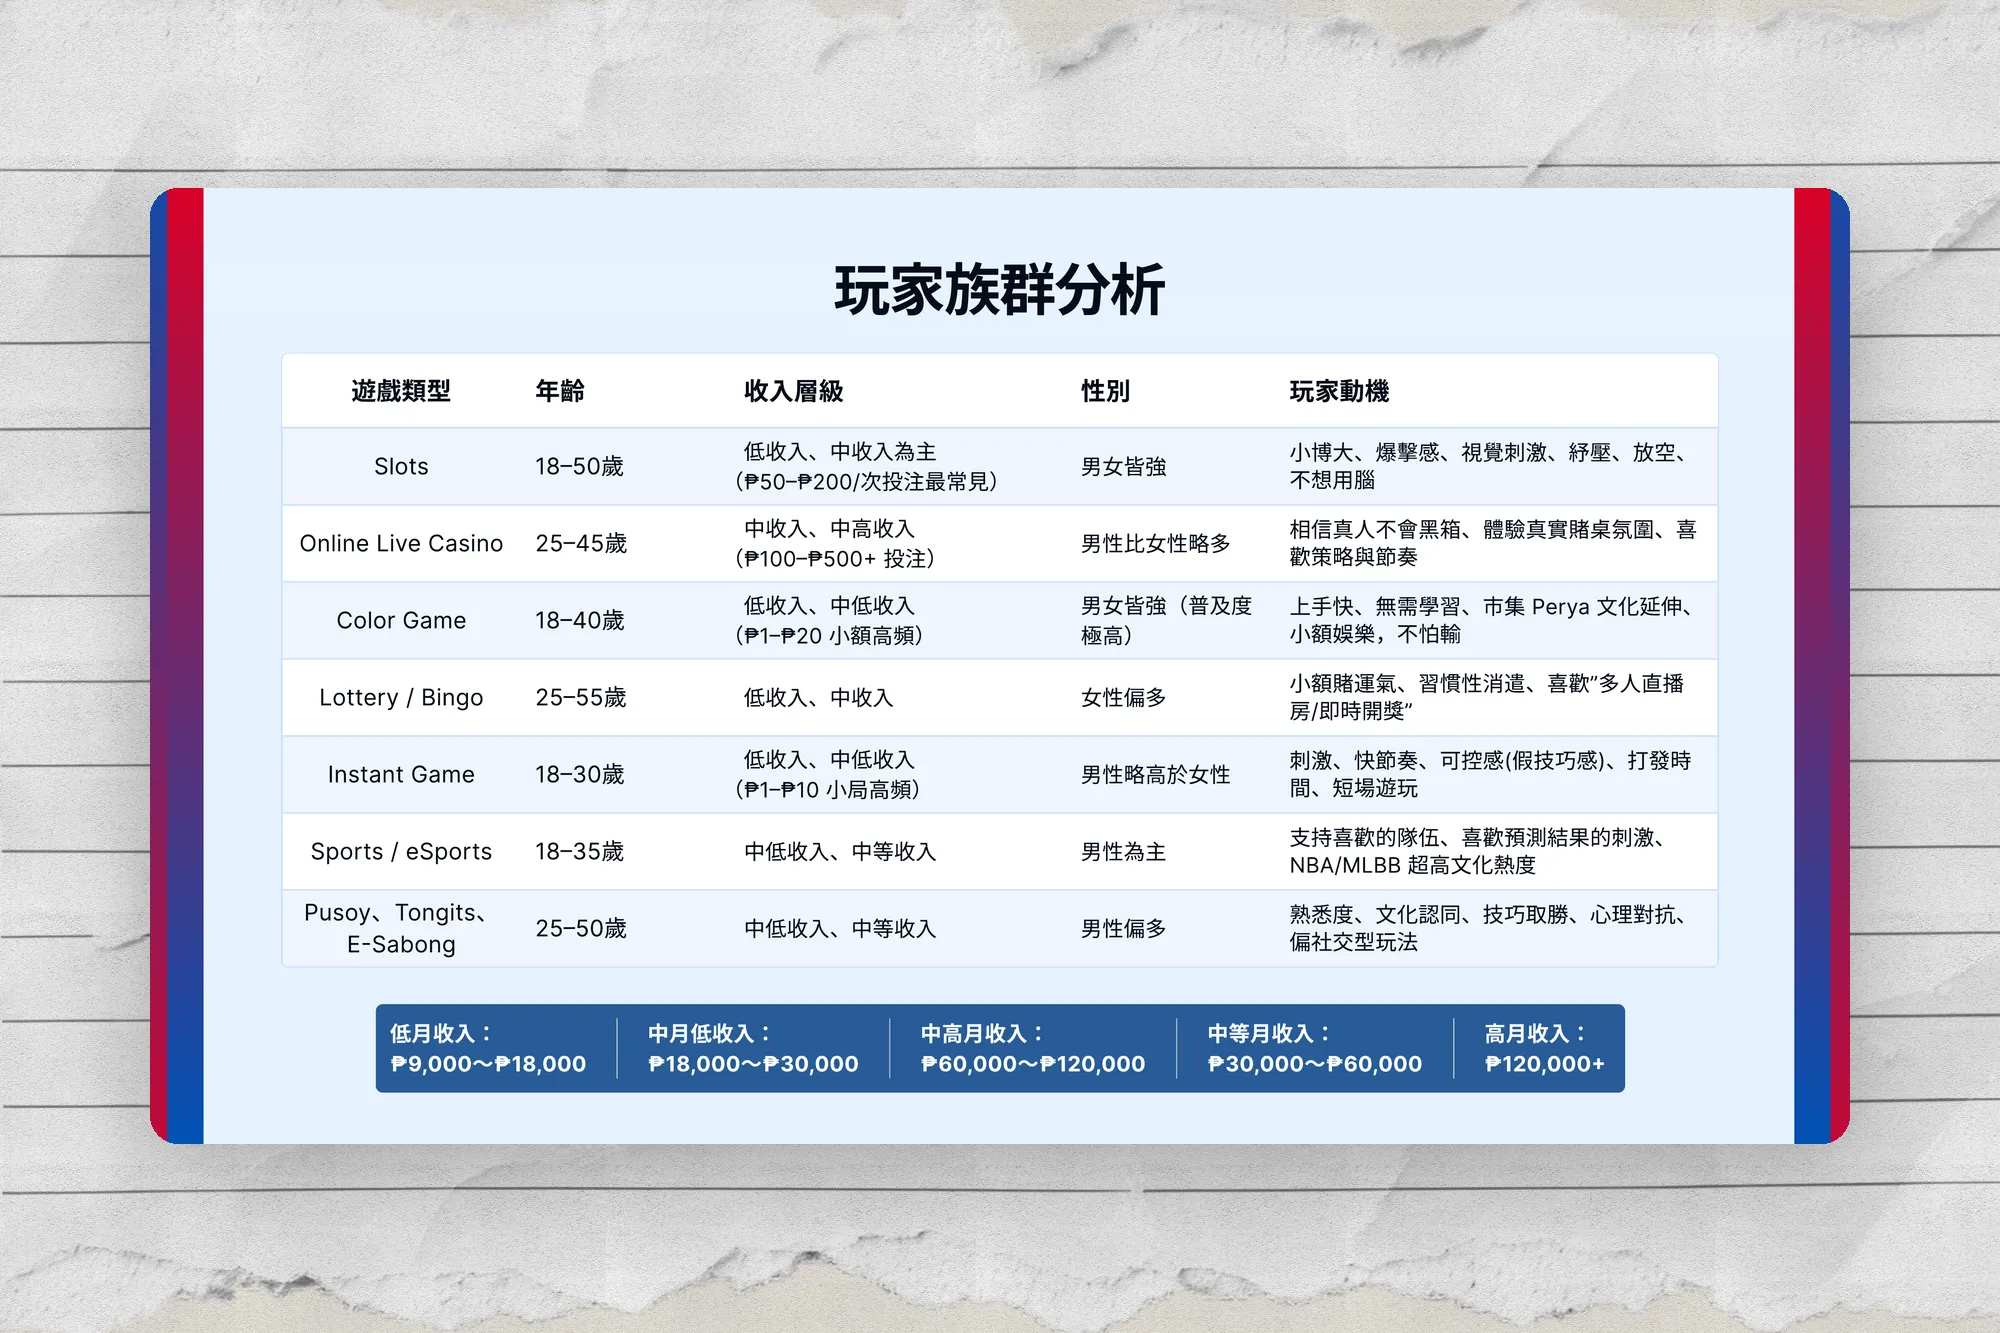Select the 年齡 column header
This screenshot has width=2000, height=1333.
coord(560,391)
